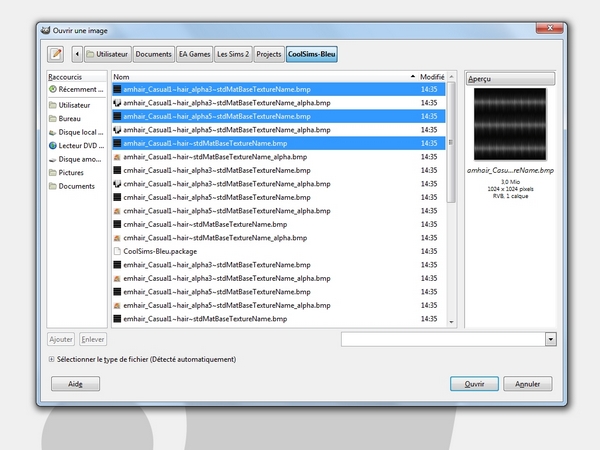Click the left arrow path scroll button
The width and height of the screenshot is (600, 450).
[x=77, y=54]
